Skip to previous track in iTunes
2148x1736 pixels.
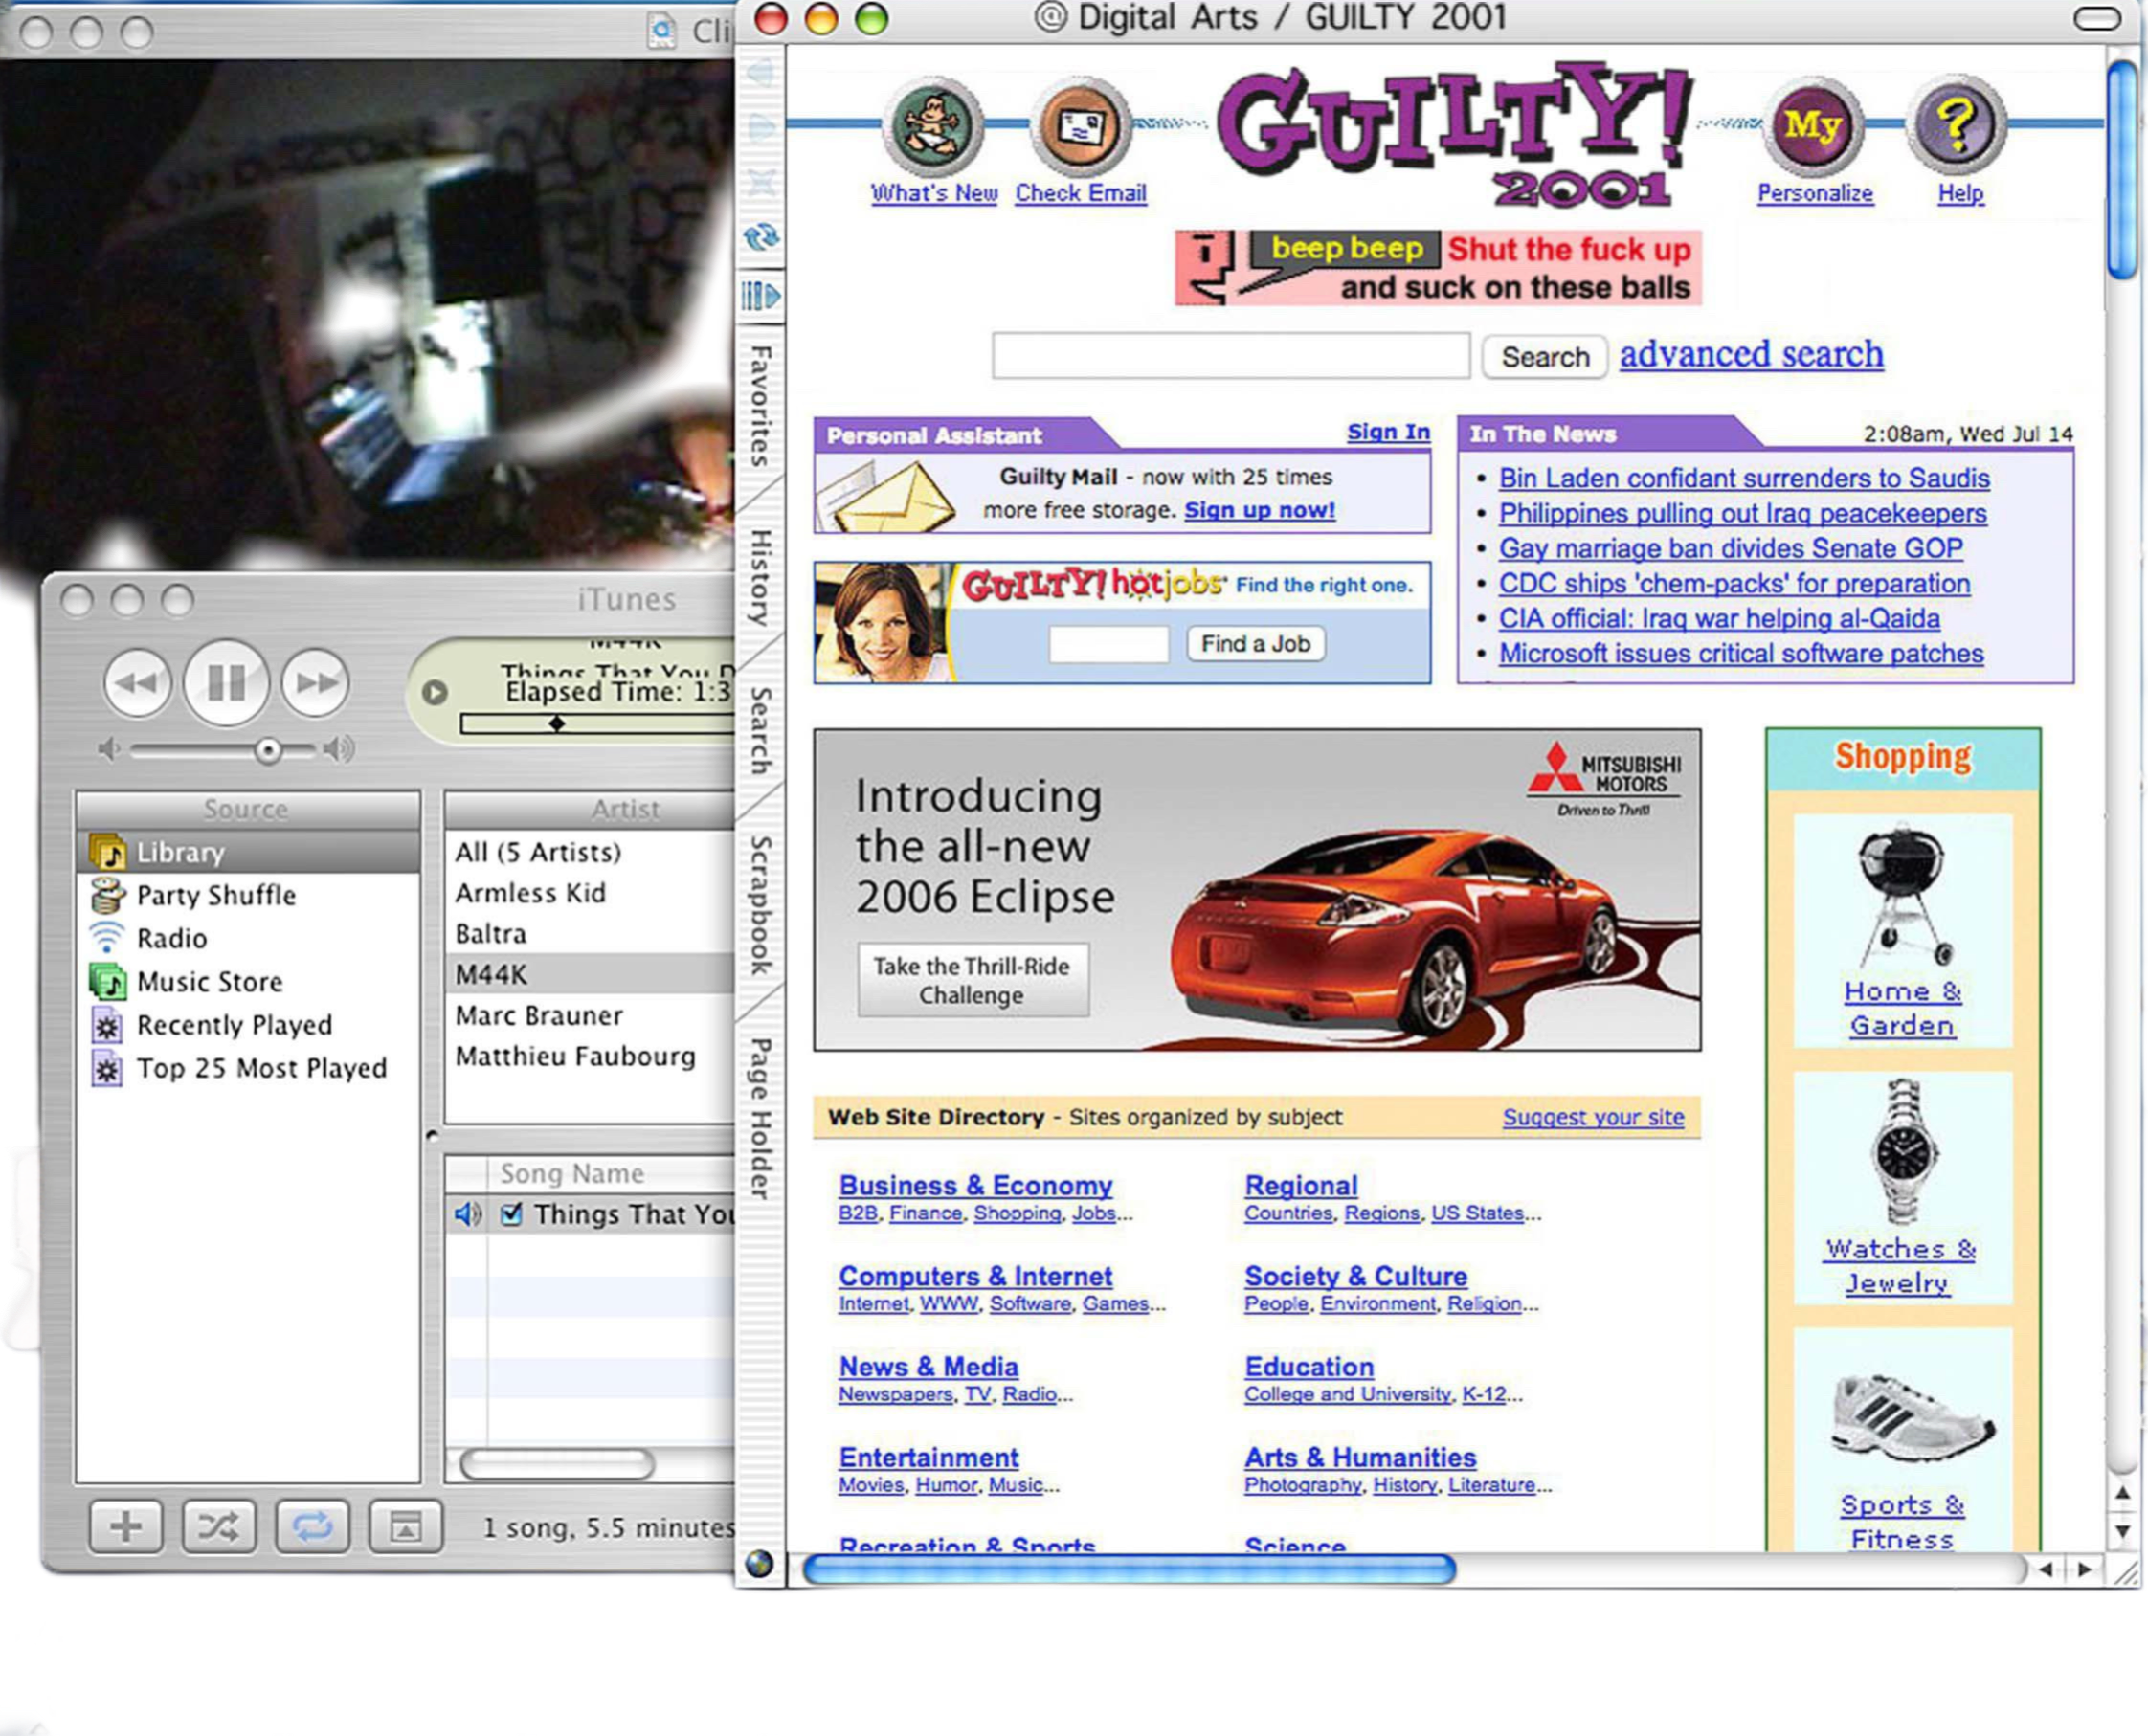138,683
